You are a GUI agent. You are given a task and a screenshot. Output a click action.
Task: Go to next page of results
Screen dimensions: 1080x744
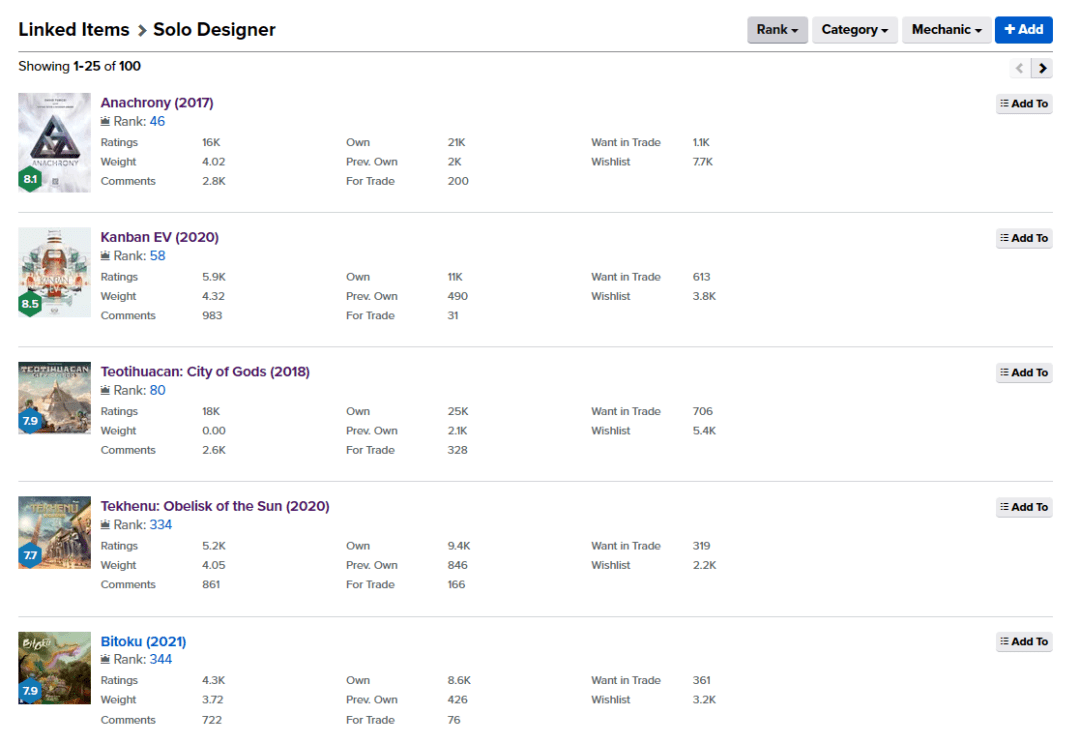1043,68
